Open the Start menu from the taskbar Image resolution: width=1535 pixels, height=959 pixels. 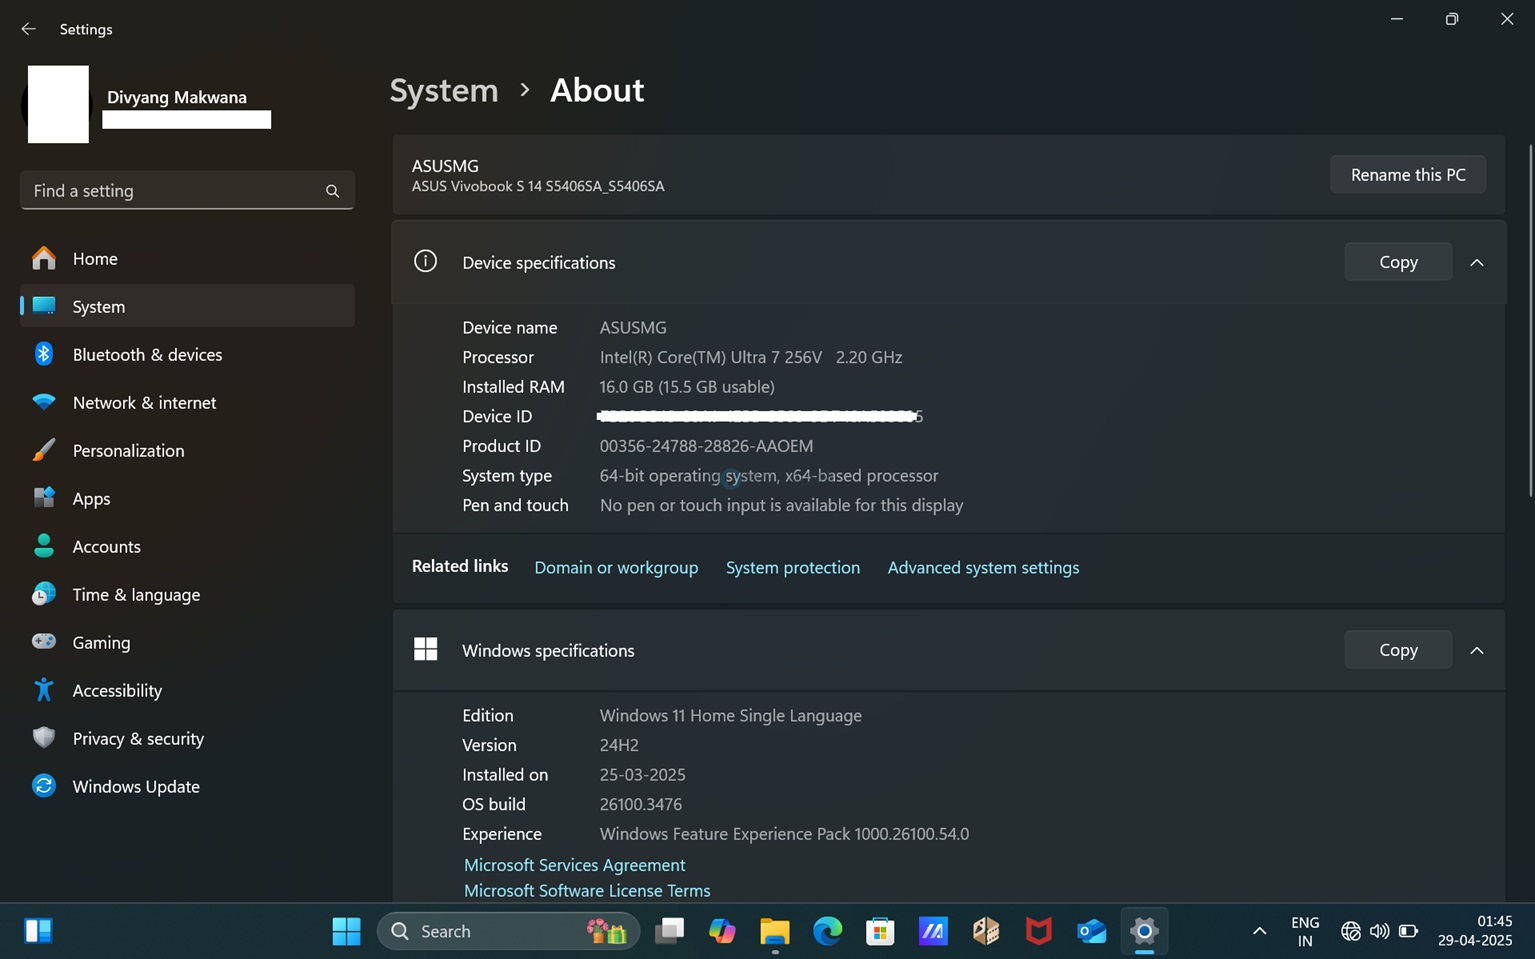click(x=346, y=931)
